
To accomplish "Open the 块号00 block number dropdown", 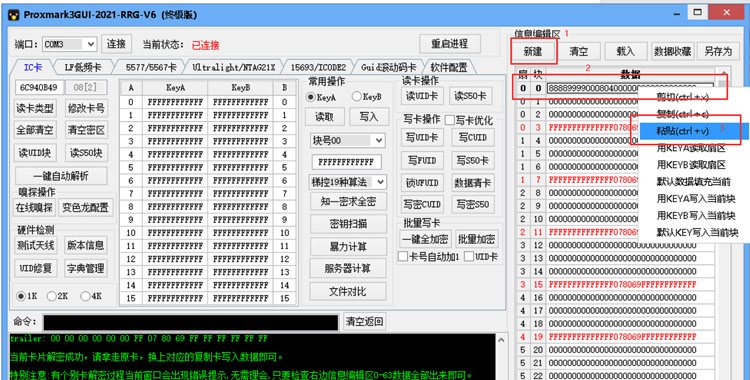I will coord(347,140).
